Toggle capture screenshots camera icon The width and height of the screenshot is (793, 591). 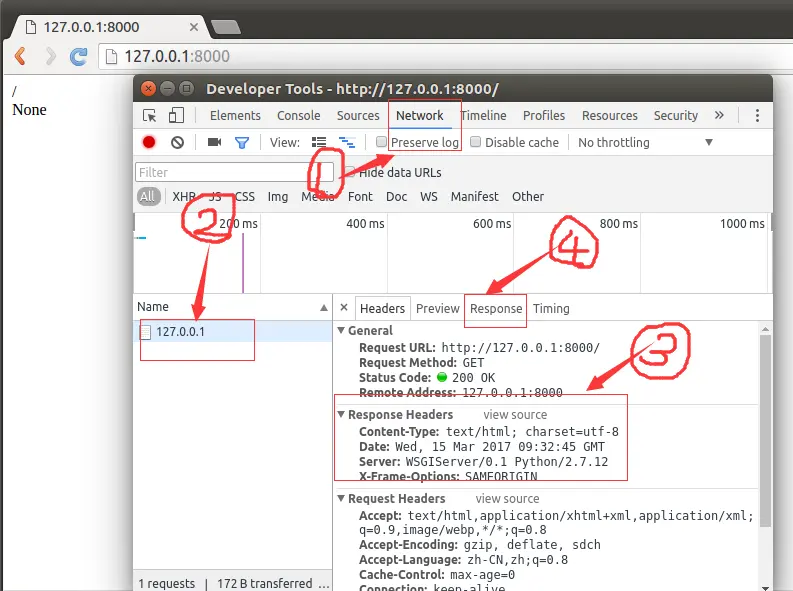click(214, 142)
